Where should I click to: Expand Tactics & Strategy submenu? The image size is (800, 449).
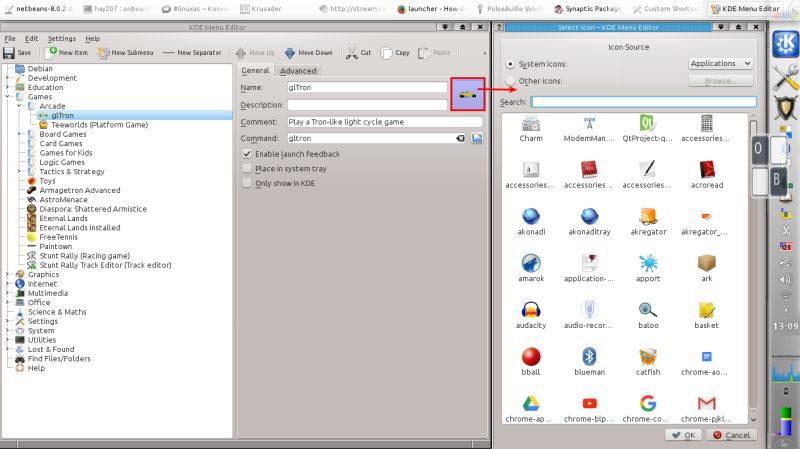coord(19,171)
